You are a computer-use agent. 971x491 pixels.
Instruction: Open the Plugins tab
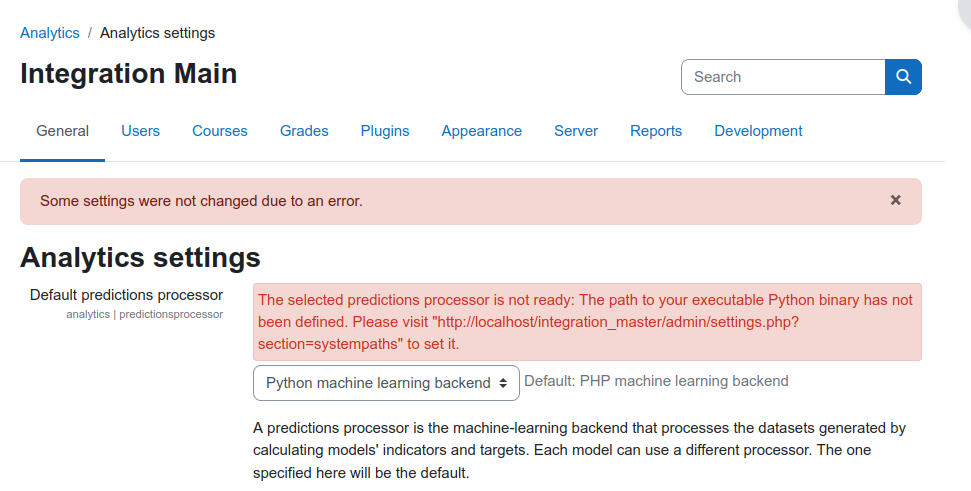(x=385, y=131)
